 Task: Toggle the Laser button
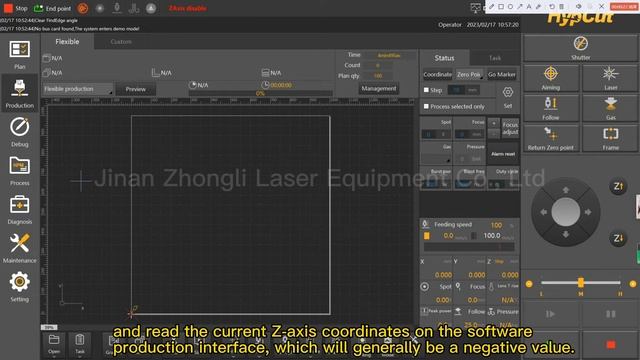coord(610,78)
